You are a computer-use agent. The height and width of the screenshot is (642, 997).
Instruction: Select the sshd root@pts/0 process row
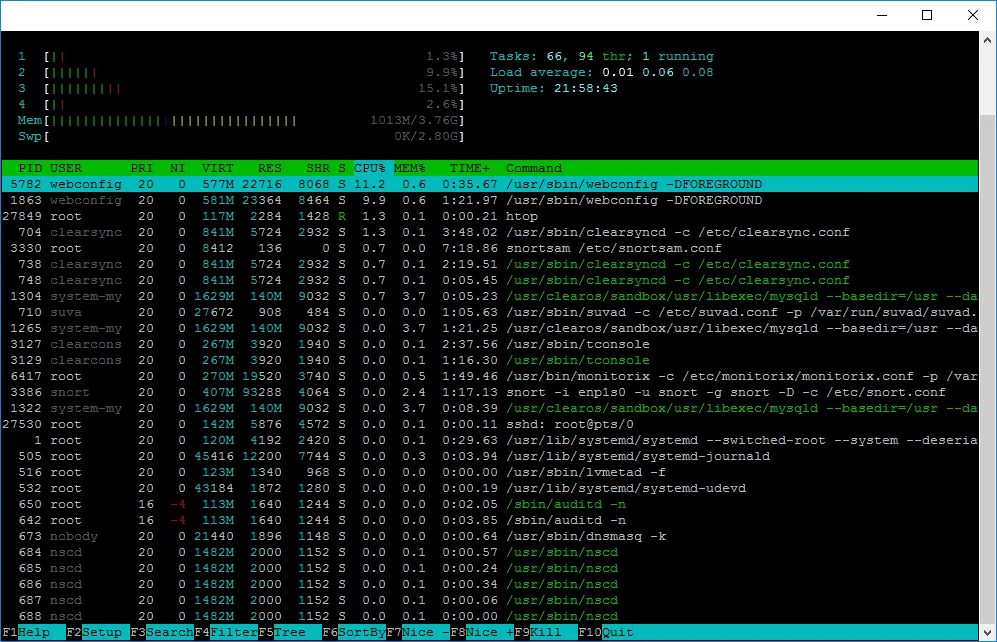[x=490, y=424]
